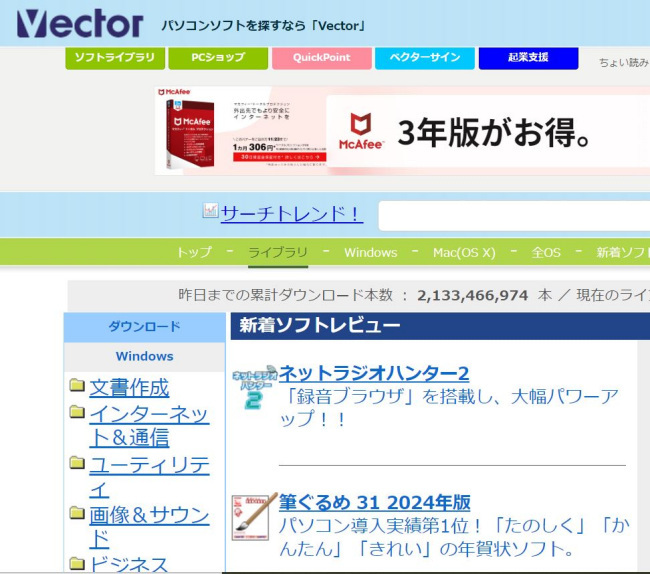The image size is (650, 574).
Task: Open the 筆ぐるめ 31 2024年版 link
Action: tap(374, 502)
